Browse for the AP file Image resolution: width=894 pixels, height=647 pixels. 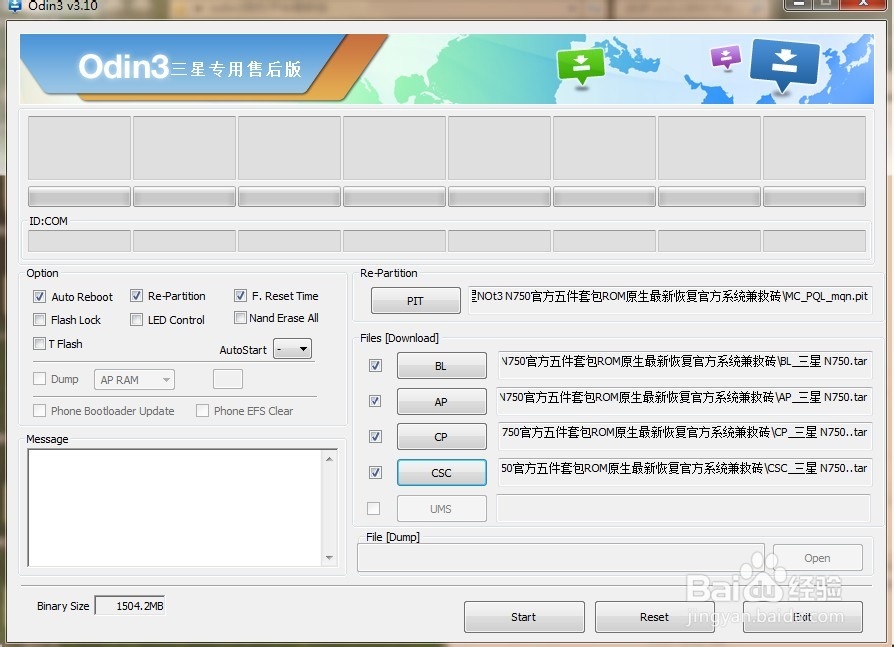point(442,401)
